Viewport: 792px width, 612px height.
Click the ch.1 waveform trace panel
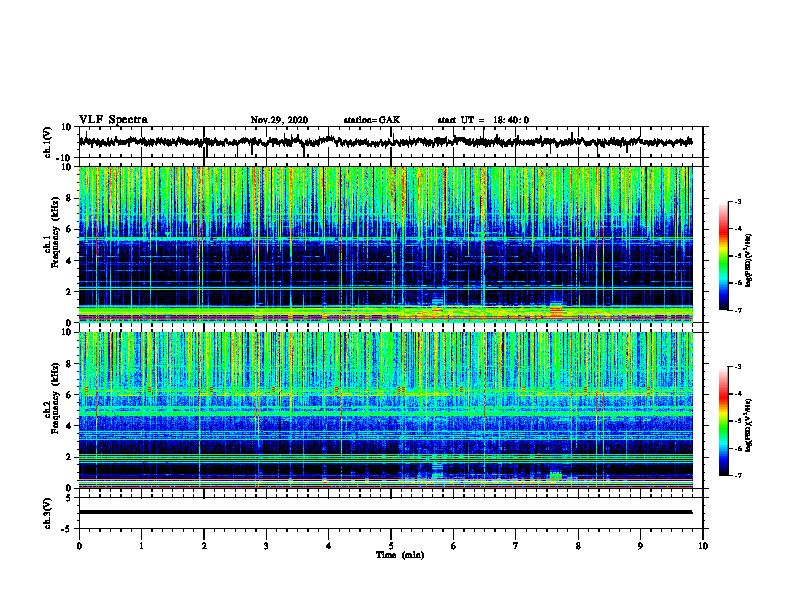point(391,142)
